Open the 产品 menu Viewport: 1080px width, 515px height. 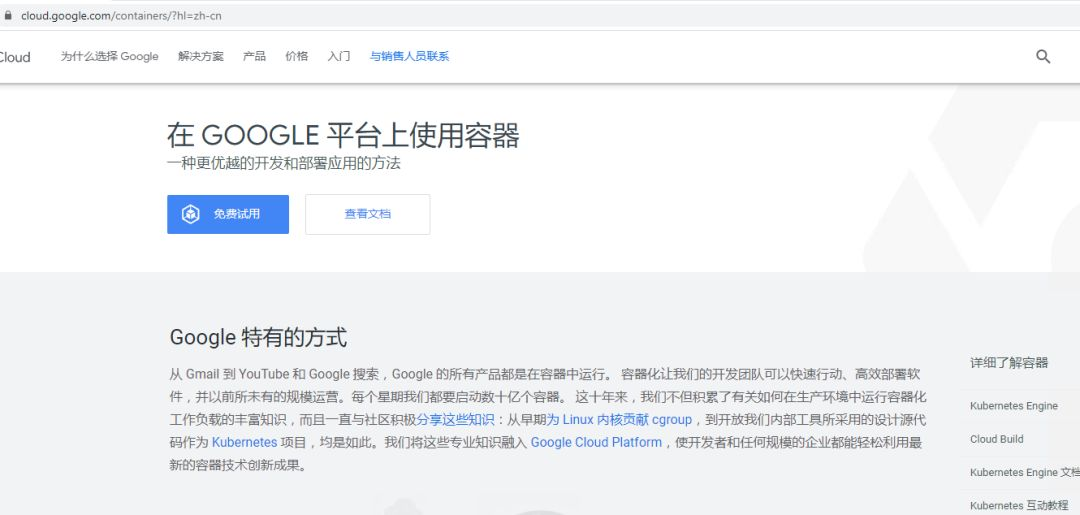254,56
